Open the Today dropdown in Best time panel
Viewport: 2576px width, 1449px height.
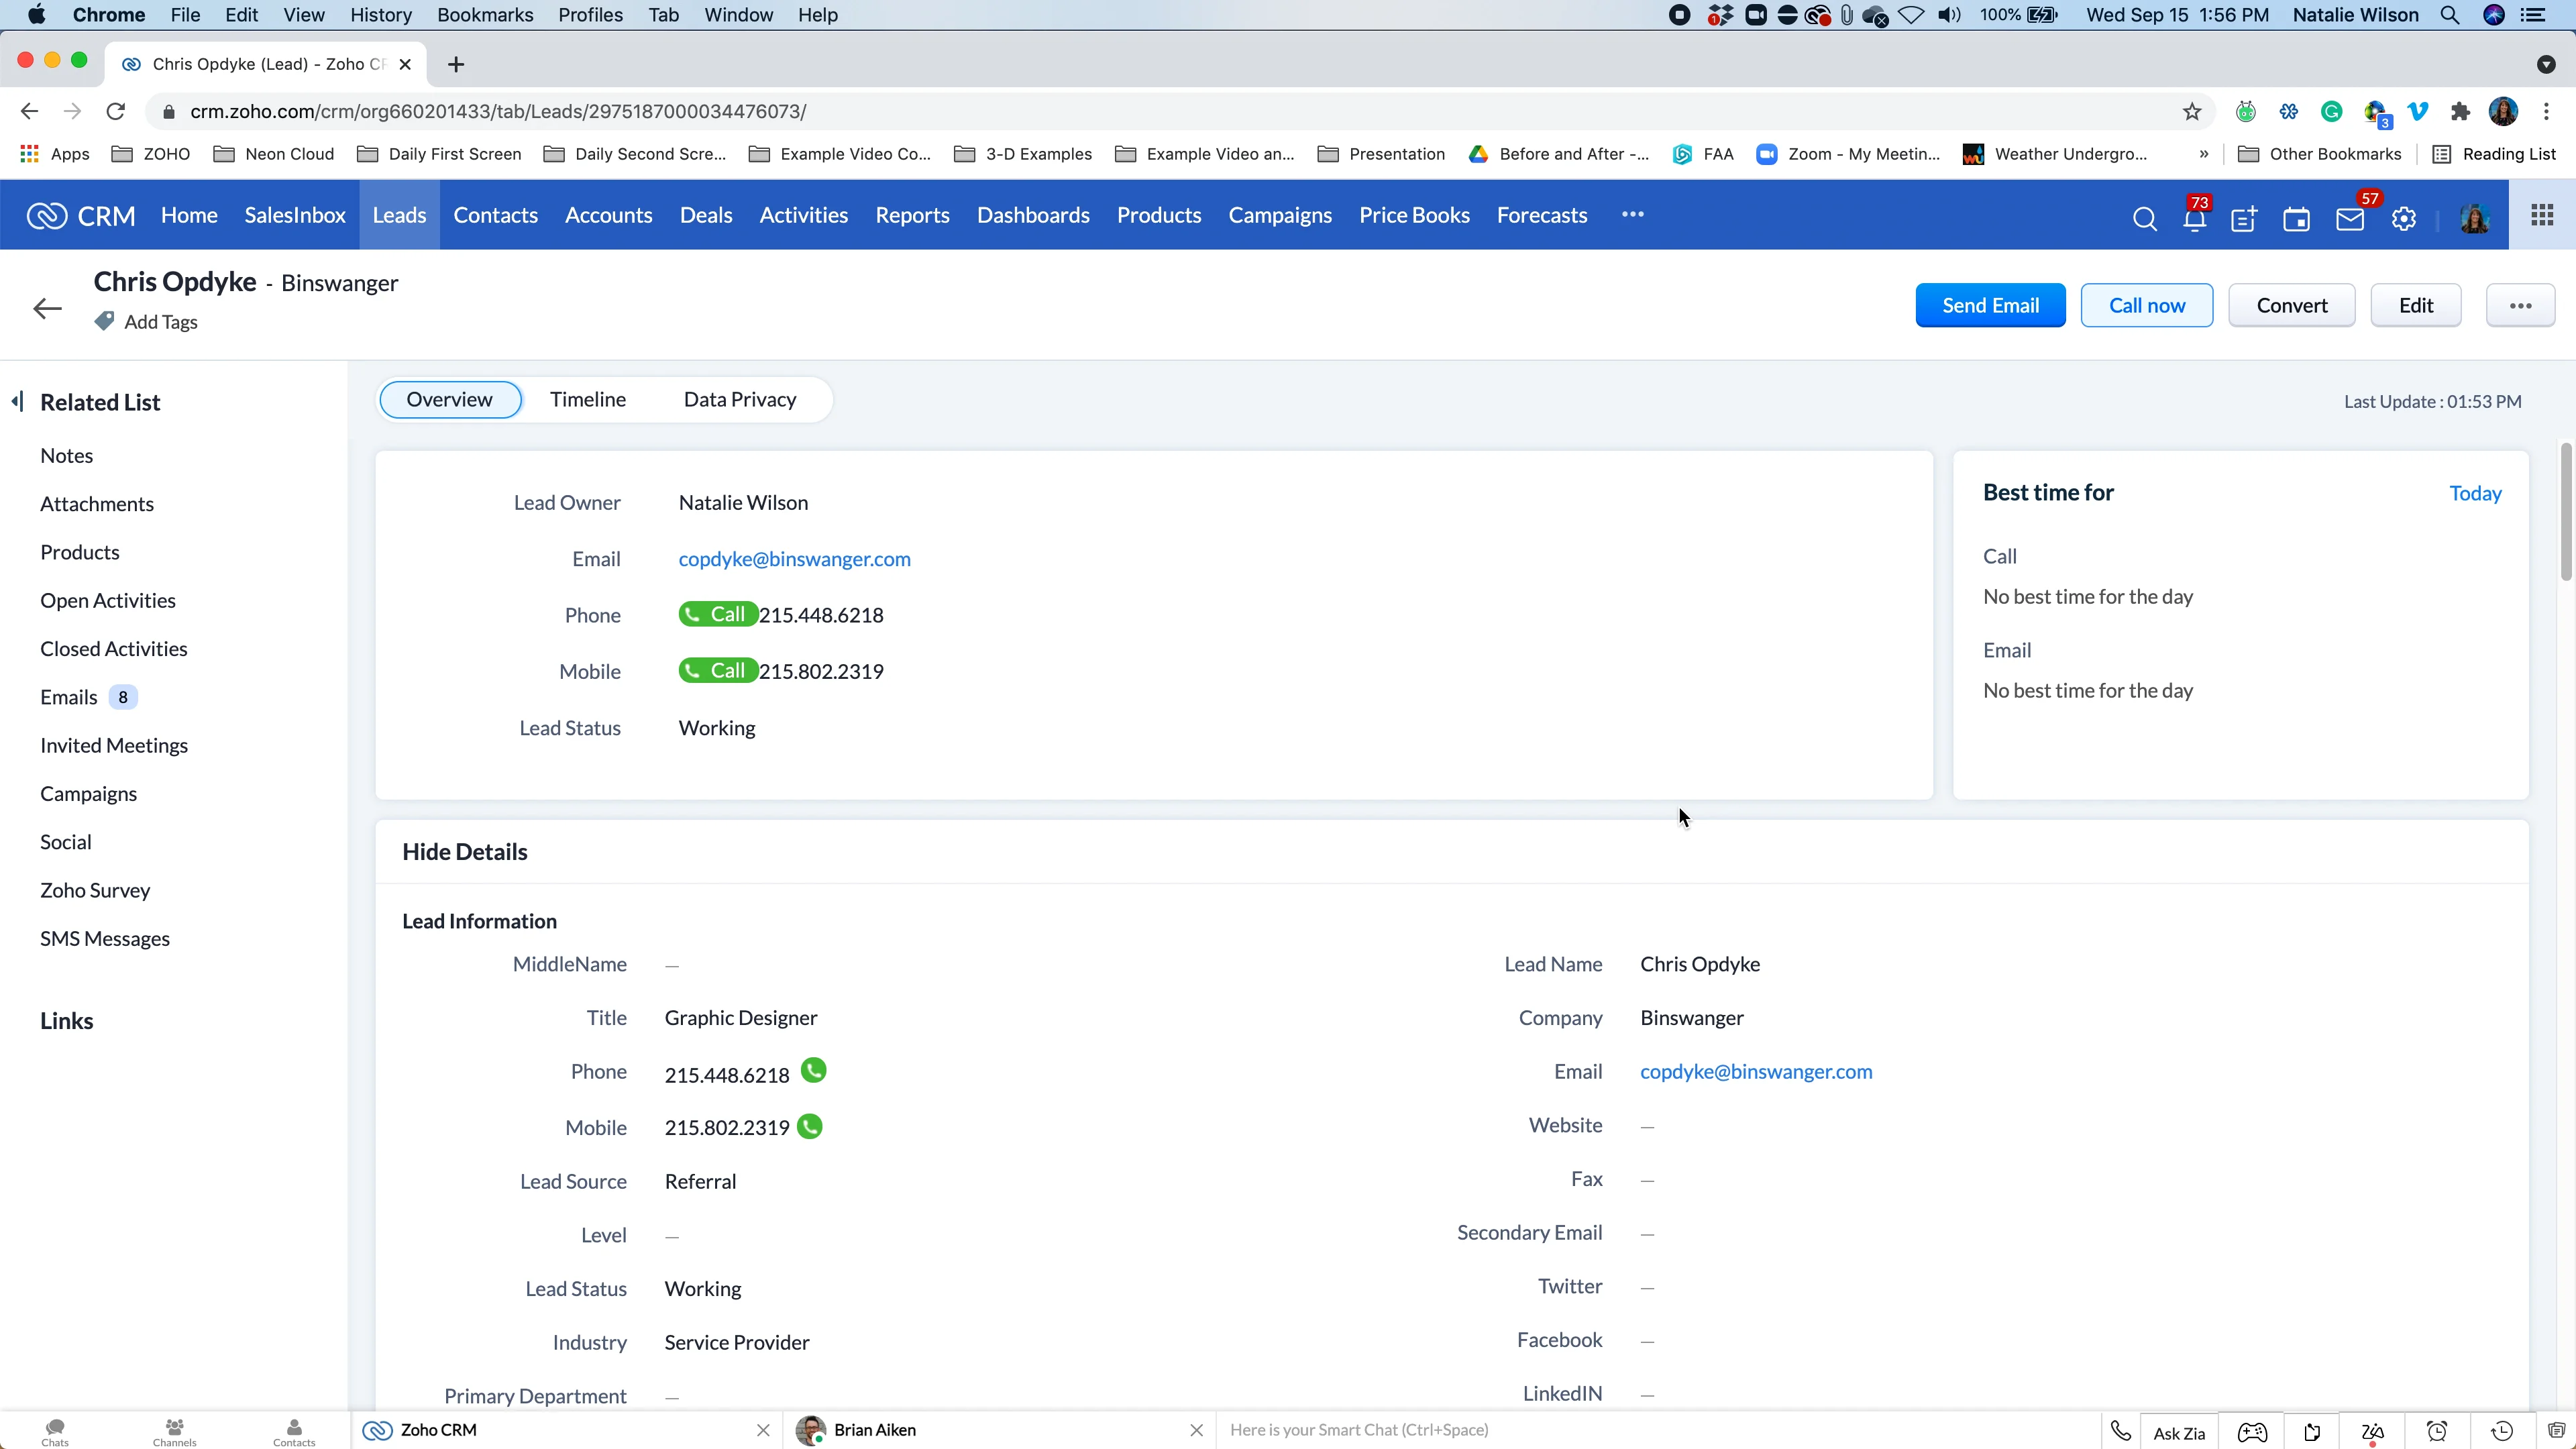tap(2475, 493)
